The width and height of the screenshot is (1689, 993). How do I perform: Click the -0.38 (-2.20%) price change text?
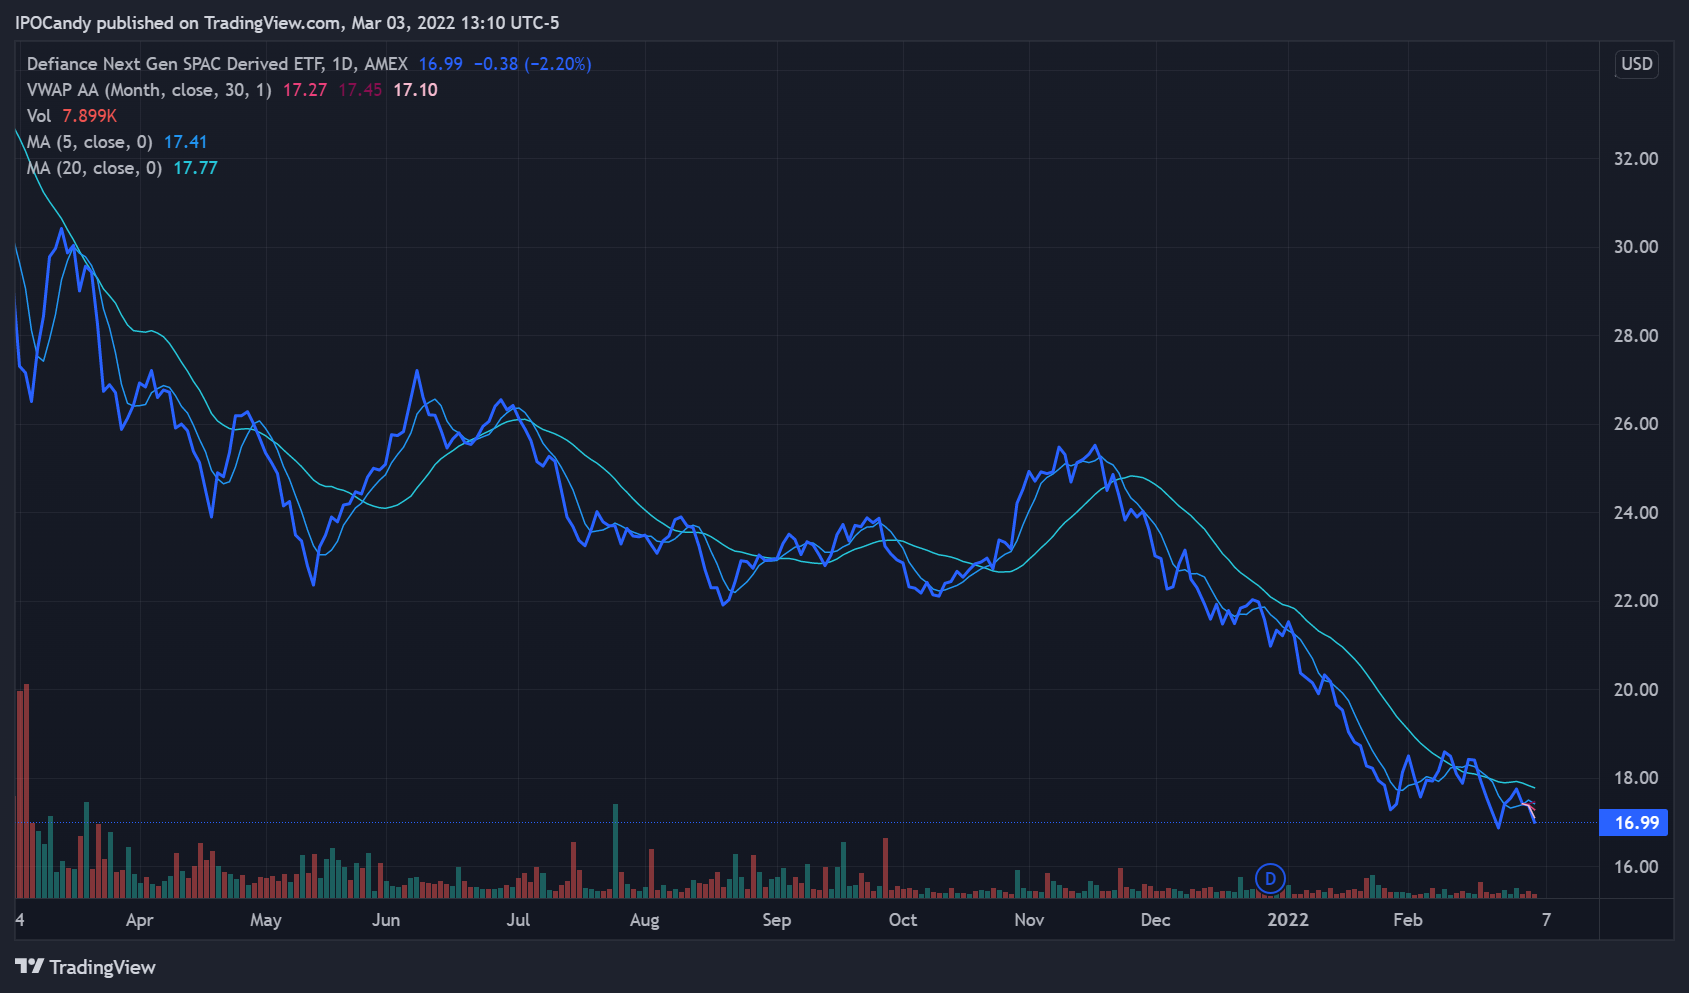point(532,64)
